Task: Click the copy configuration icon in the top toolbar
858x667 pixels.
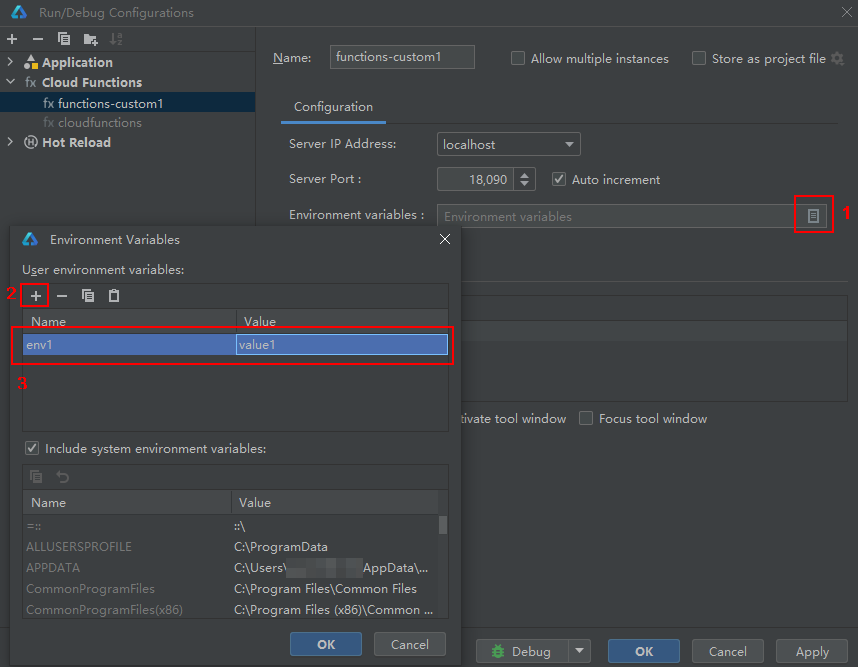Action: coord(64,39)
